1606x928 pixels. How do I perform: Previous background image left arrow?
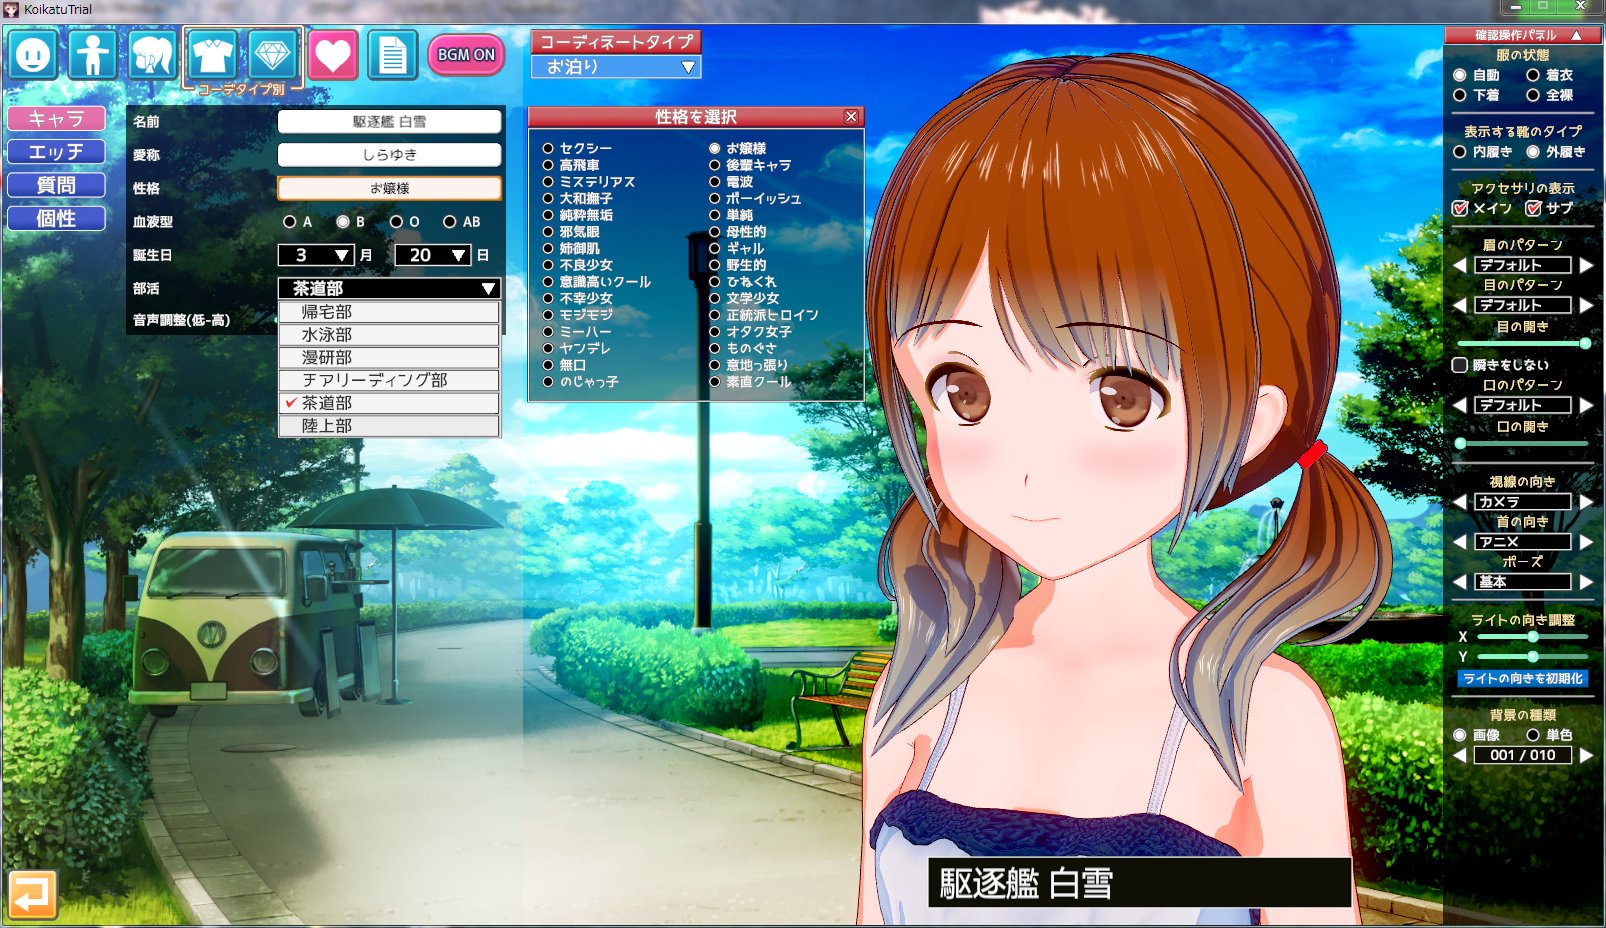click(1459, 755)
